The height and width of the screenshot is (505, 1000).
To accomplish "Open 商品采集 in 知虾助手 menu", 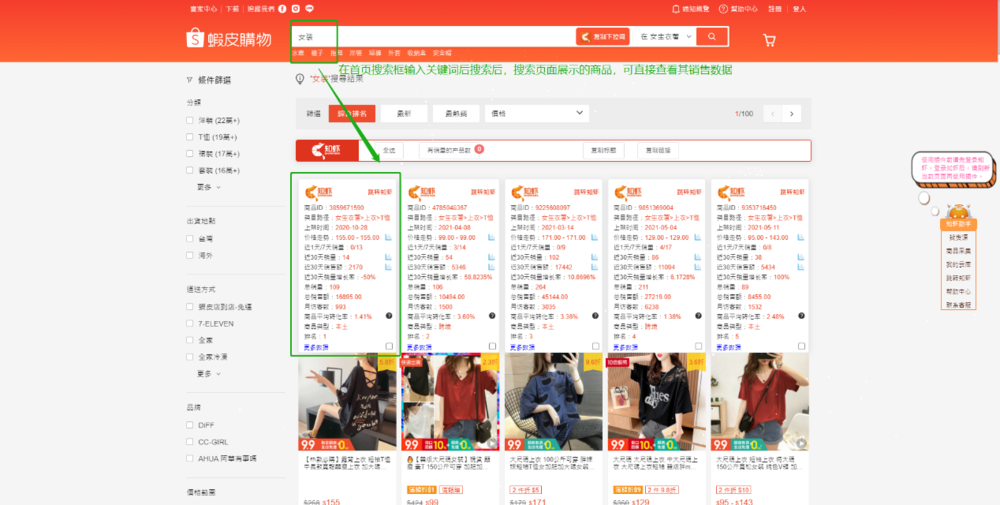I will click(x=958, y=251).
